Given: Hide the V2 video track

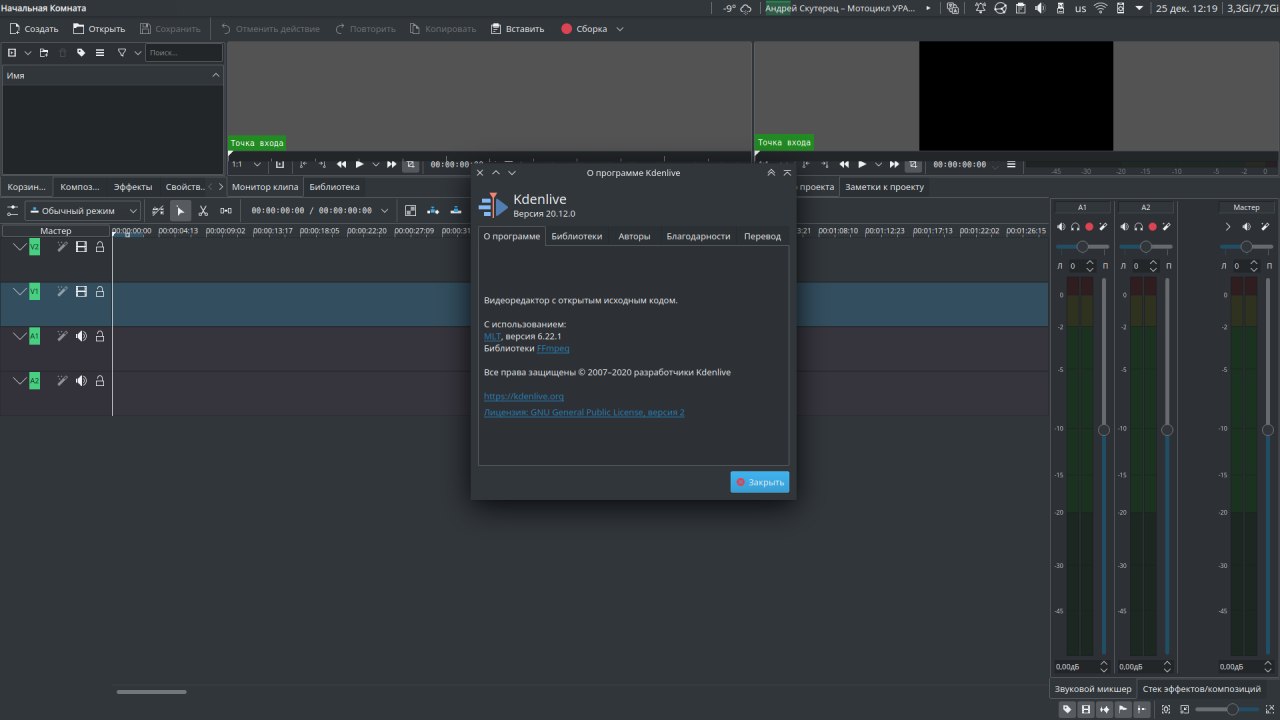Looking at the screenshot, I should tap(81, 247).
